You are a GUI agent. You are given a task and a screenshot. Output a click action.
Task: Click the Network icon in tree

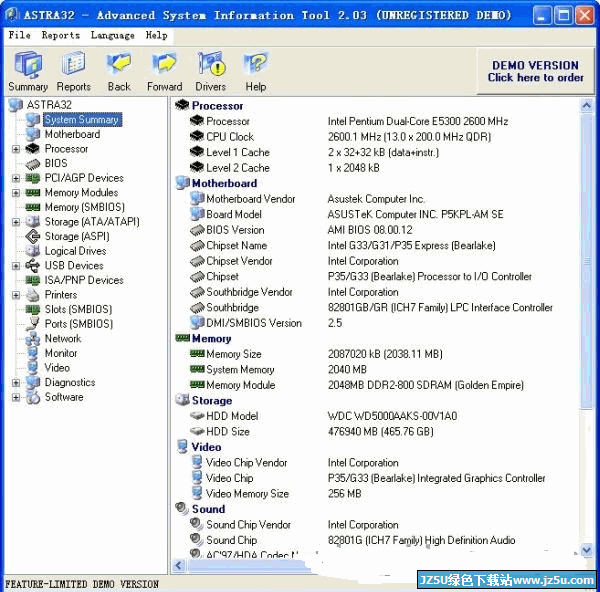coord(33,339)
